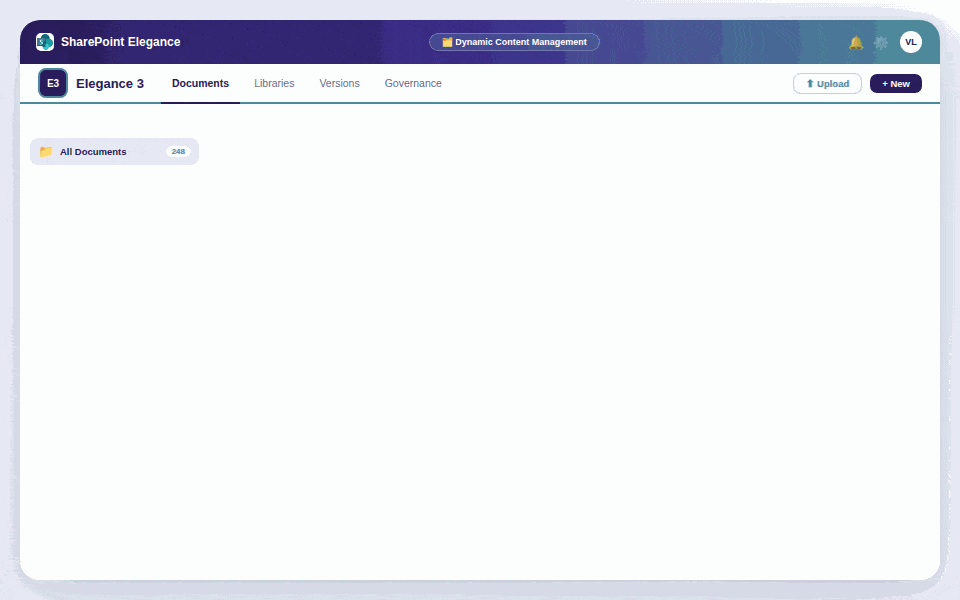Image resolution: width=960 pixels, height=600 pixels.
Task: Click the + New button
Action: click(895, 83)
